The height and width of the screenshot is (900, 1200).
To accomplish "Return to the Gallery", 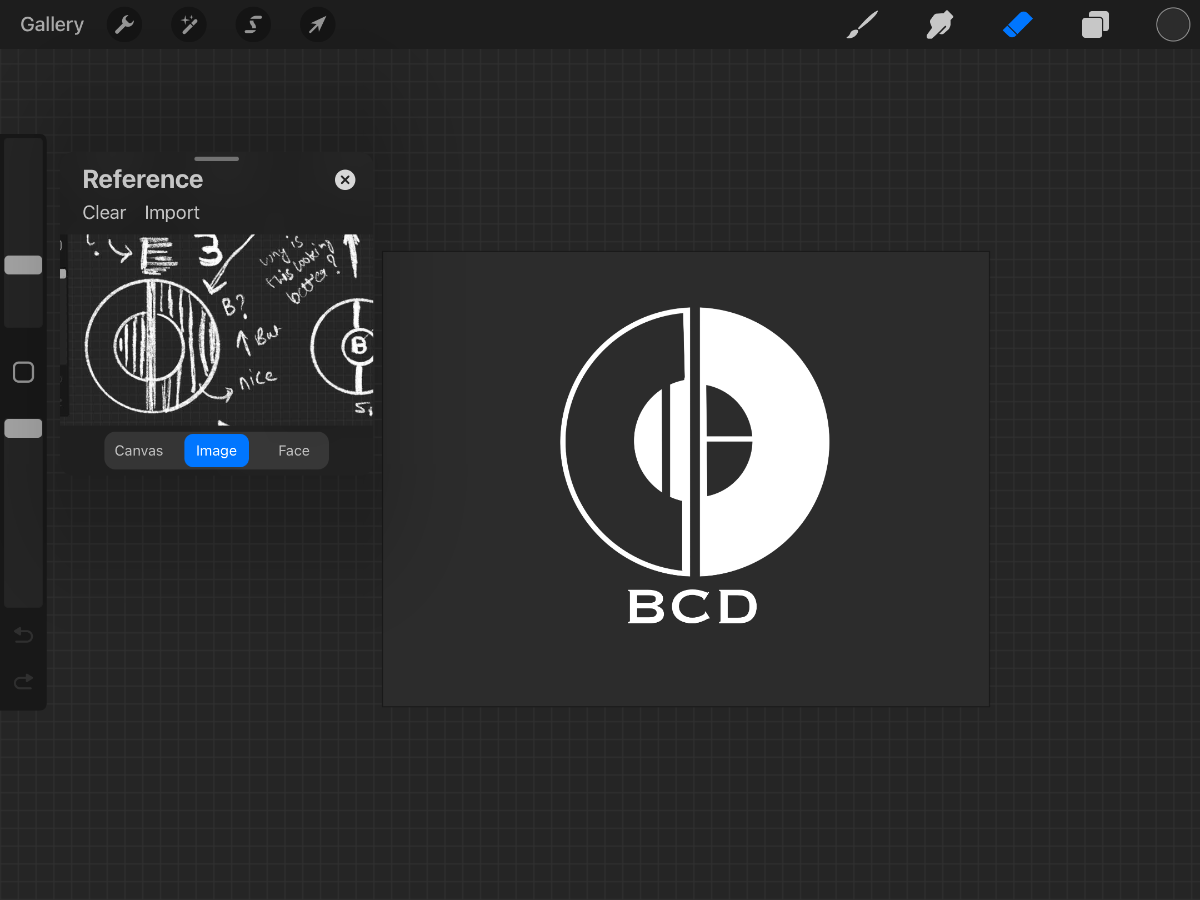I will pyautogui.click(x=52, y=25).
